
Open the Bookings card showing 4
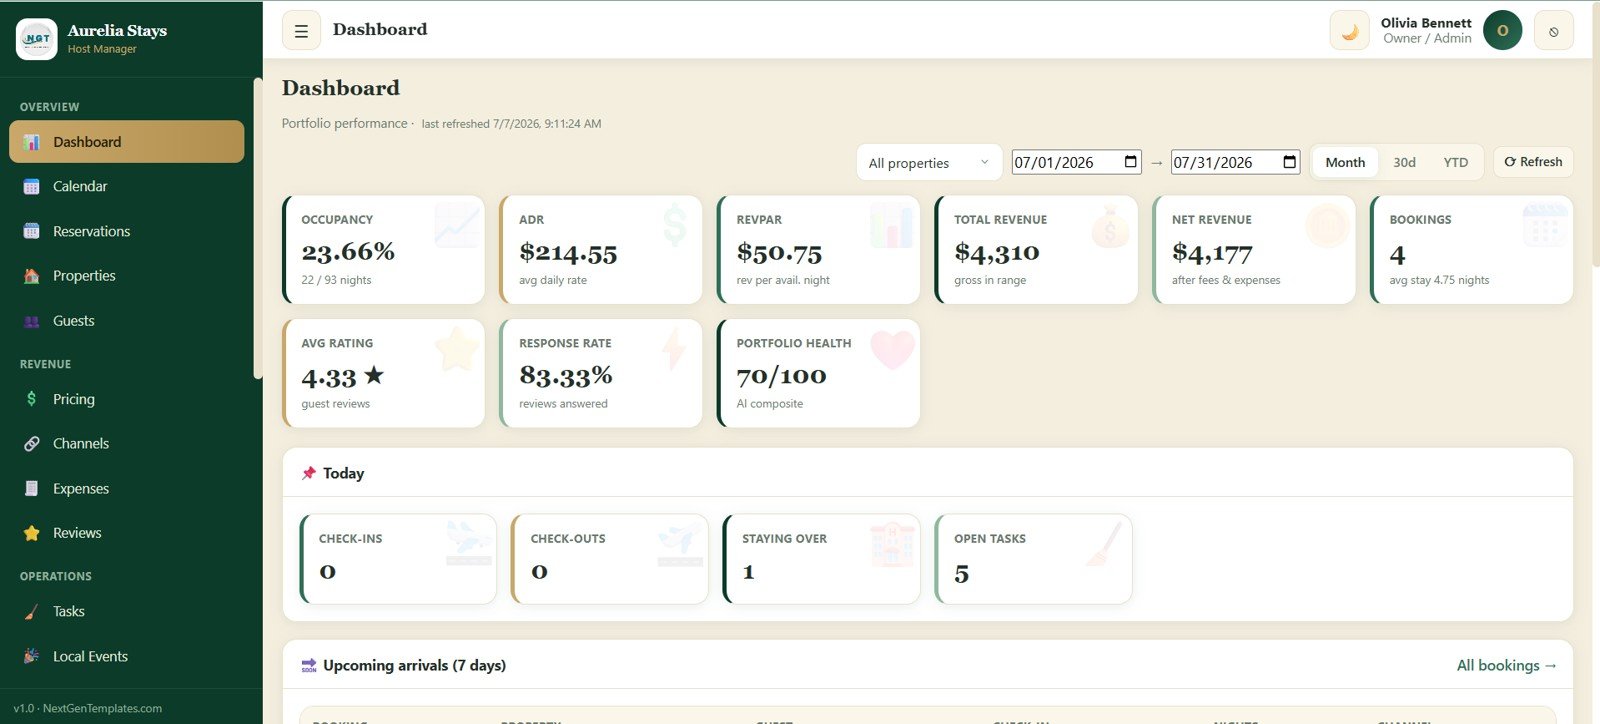click(1471, 250)
